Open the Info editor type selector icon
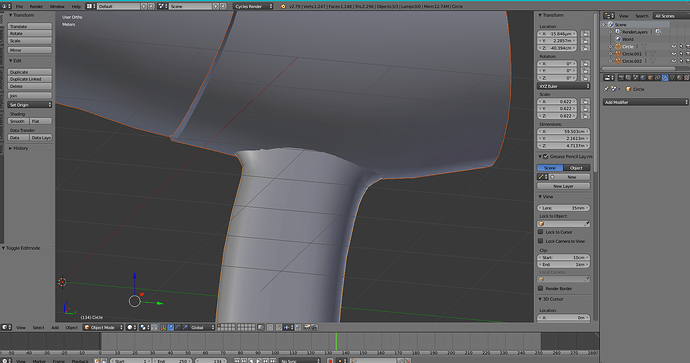Screen dimensions: 690x363 pyautogui.click(x=6, y=6)
